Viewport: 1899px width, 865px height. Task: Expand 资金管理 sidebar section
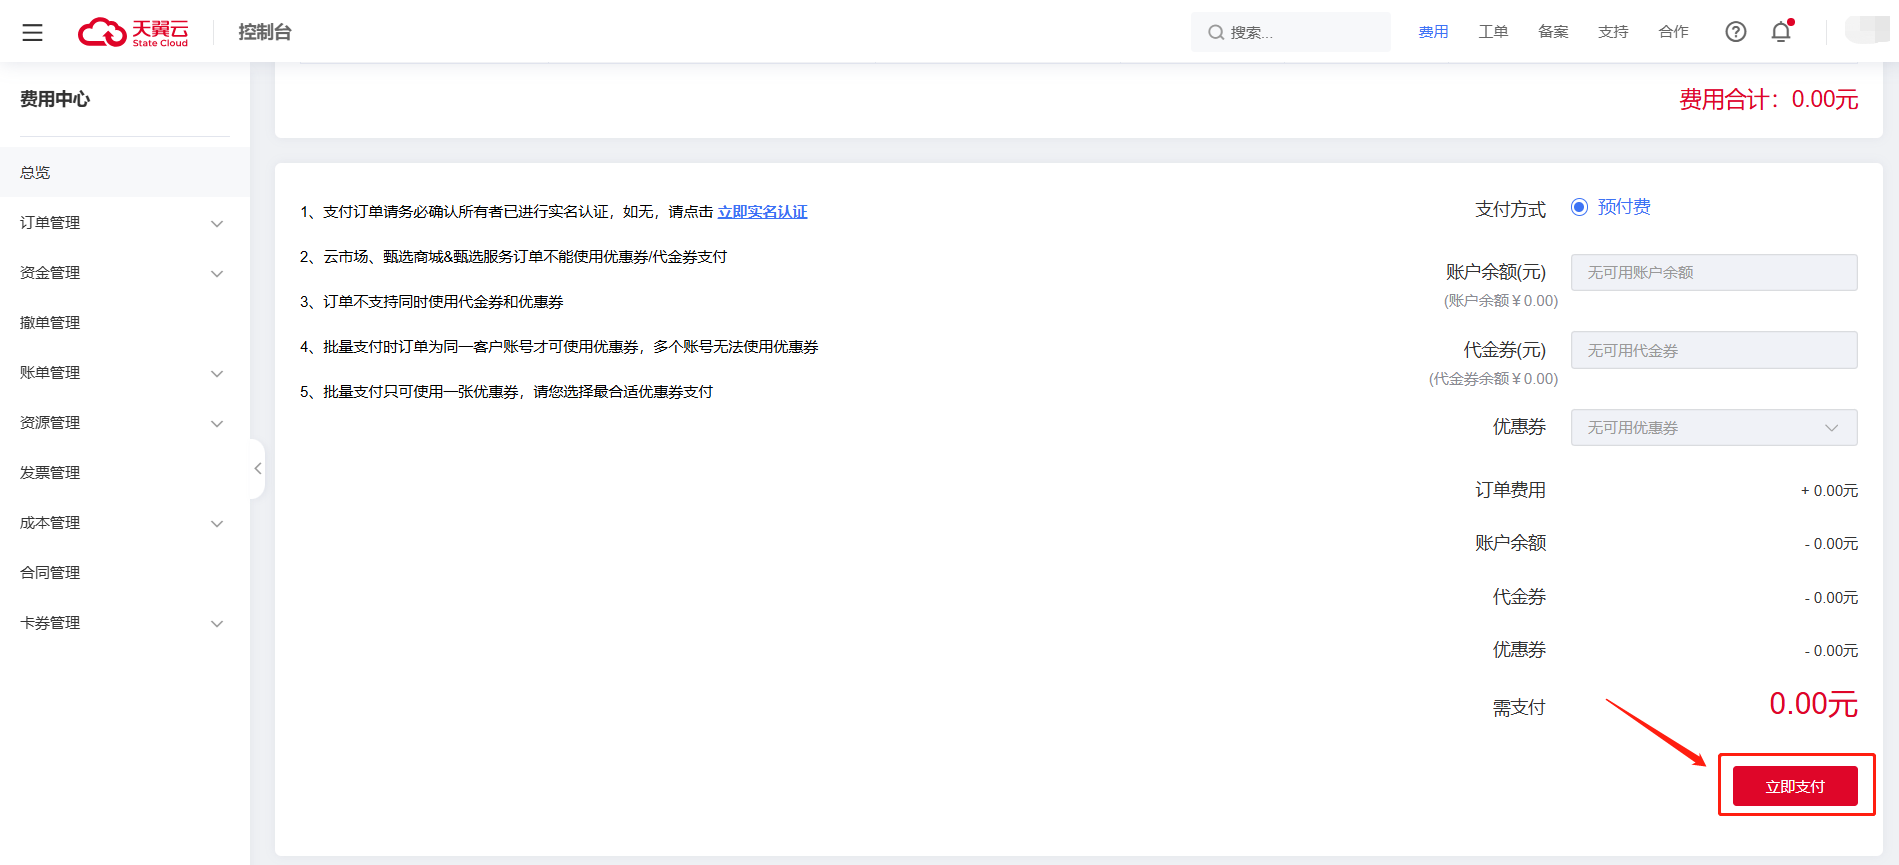[x=124, y=273]
